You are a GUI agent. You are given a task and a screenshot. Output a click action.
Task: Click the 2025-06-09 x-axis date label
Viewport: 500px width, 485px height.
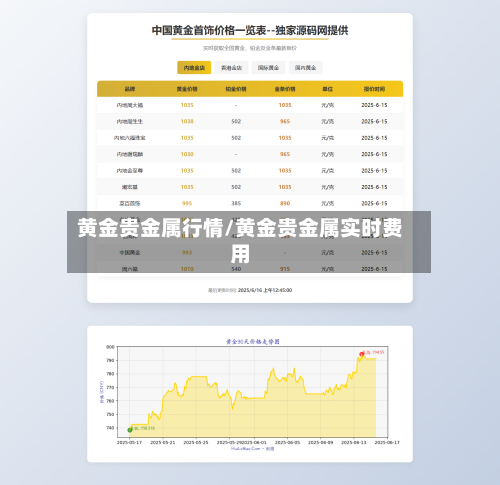[320, 442]
